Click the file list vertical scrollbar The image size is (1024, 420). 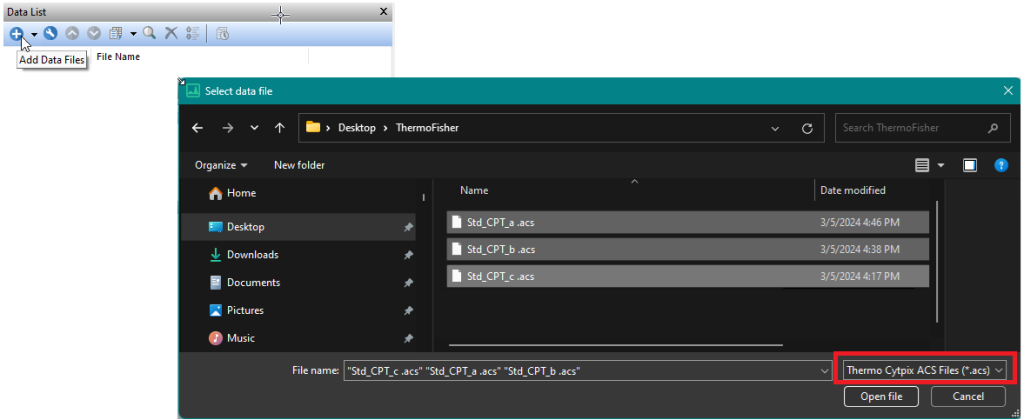pyautogui.click(x=937, y=260)
